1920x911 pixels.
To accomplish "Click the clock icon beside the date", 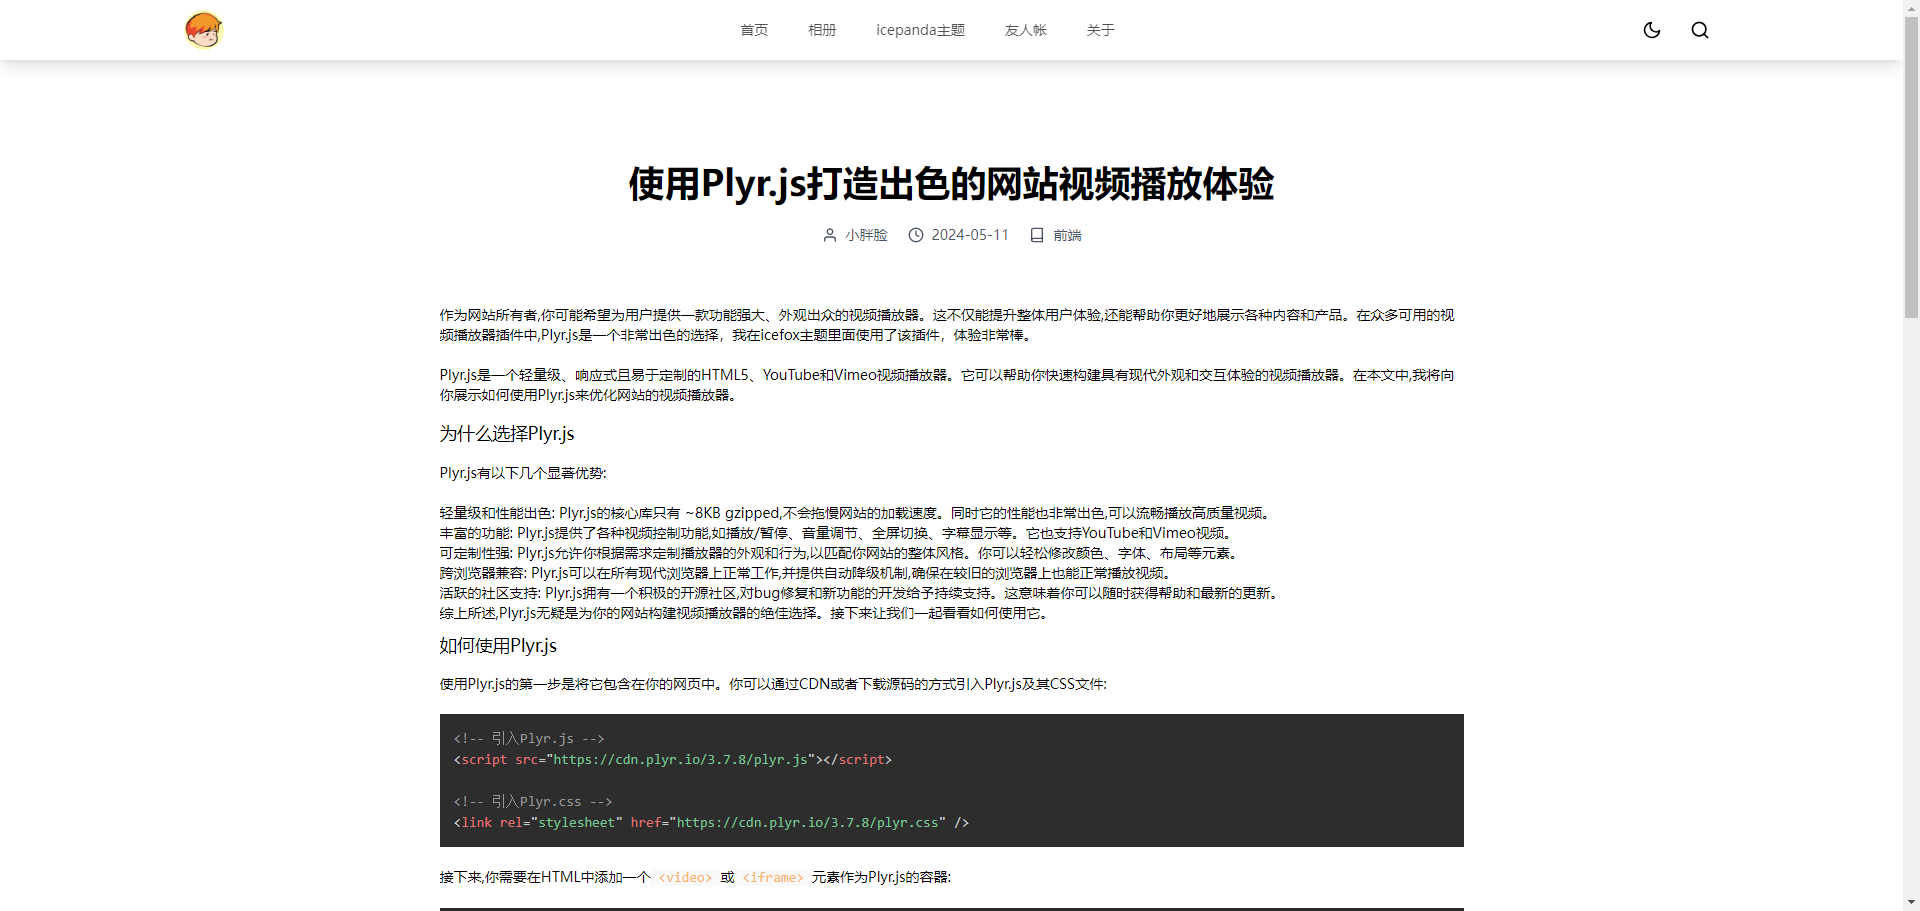I will point(915,235).
